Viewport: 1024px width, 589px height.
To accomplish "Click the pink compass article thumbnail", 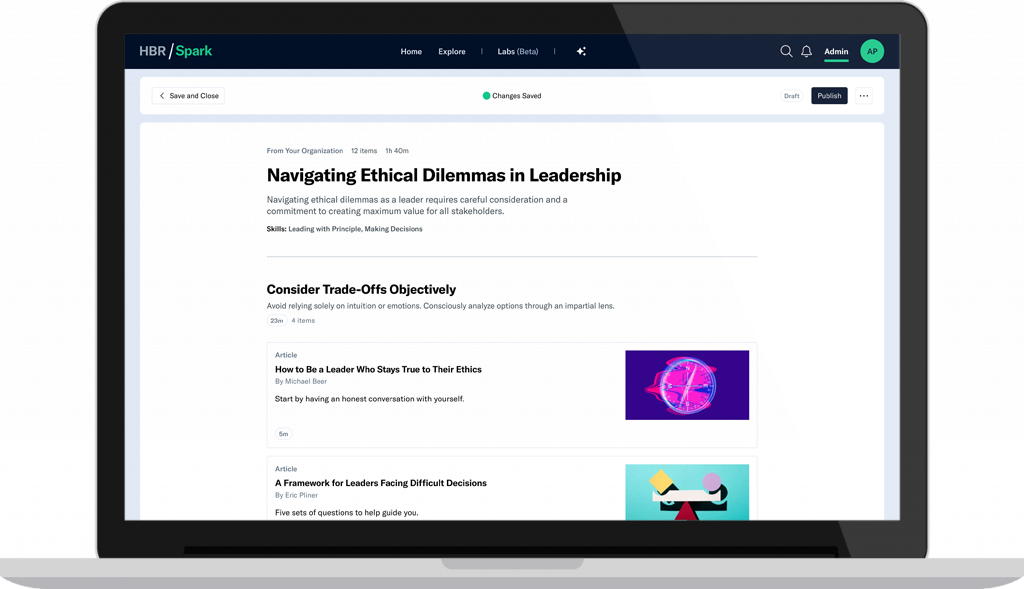I will click(x=687, y=385).
